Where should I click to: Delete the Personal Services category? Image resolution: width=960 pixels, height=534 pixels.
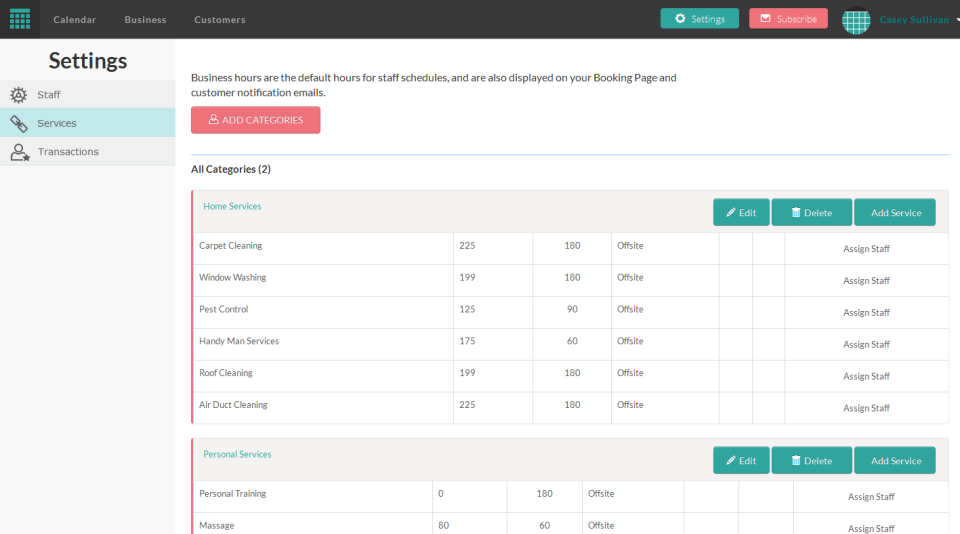coord(811,461)
